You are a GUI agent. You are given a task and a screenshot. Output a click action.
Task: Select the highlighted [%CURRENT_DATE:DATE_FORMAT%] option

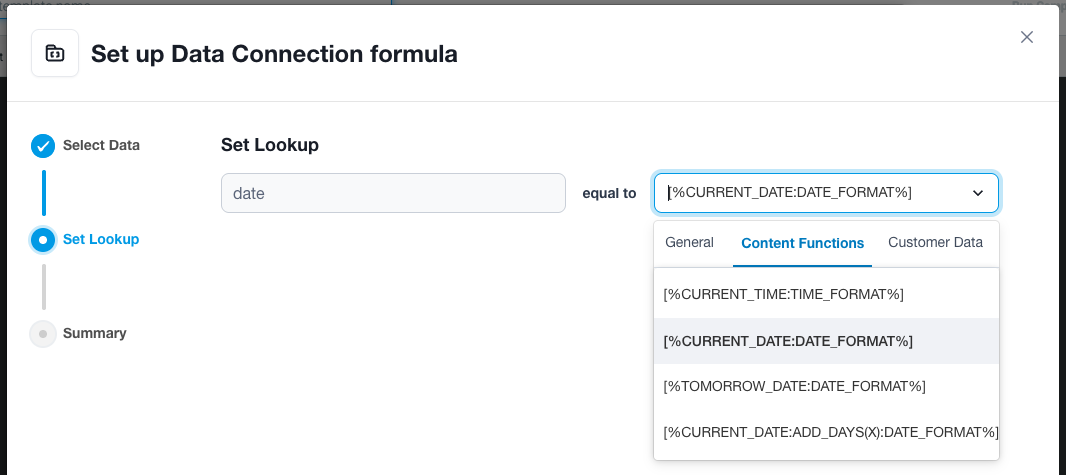[x=826, y=341]
